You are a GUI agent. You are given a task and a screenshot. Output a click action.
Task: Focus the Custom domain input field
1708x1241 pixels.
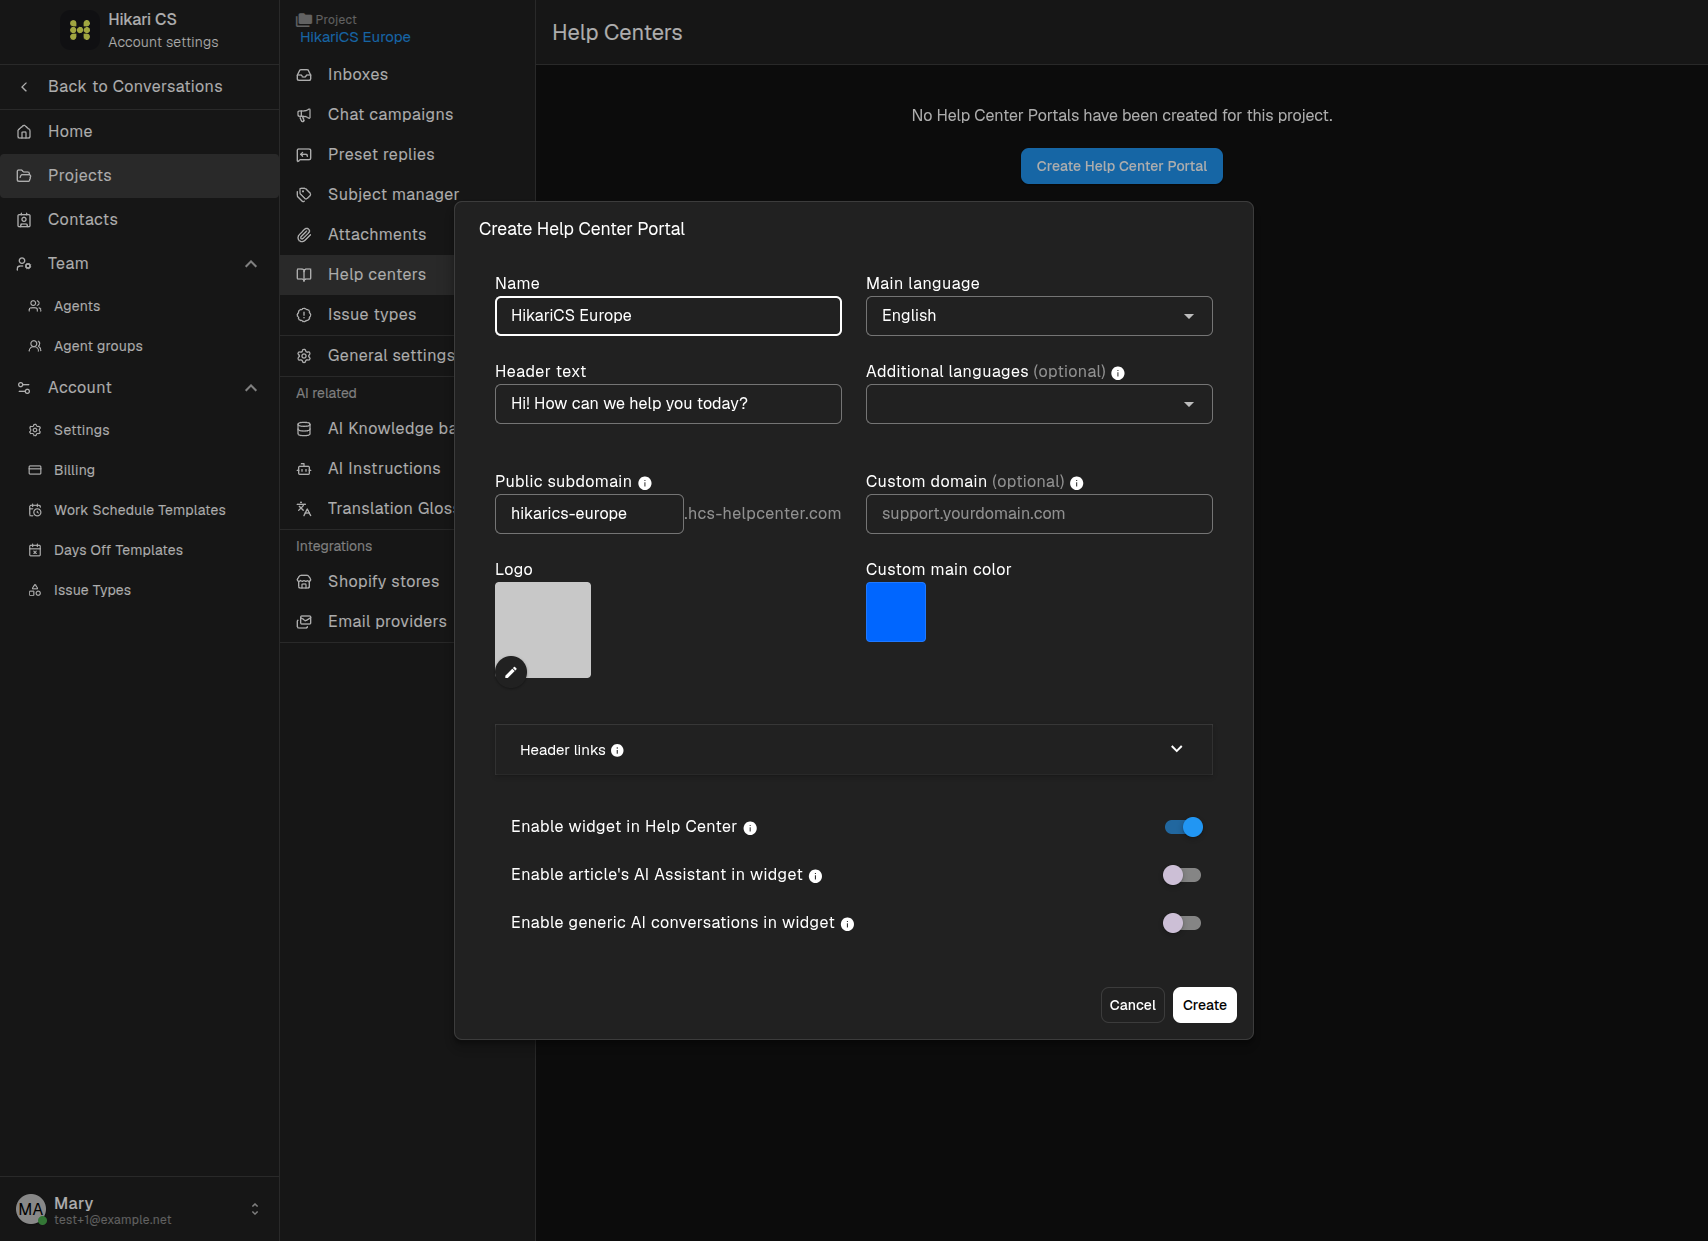[1039, 514]
